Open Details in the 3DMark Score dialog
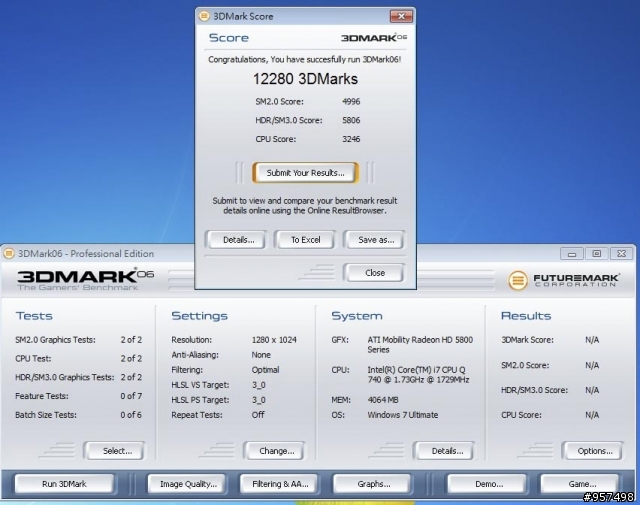Screen dimensions: 640x505 pos(236,240)
